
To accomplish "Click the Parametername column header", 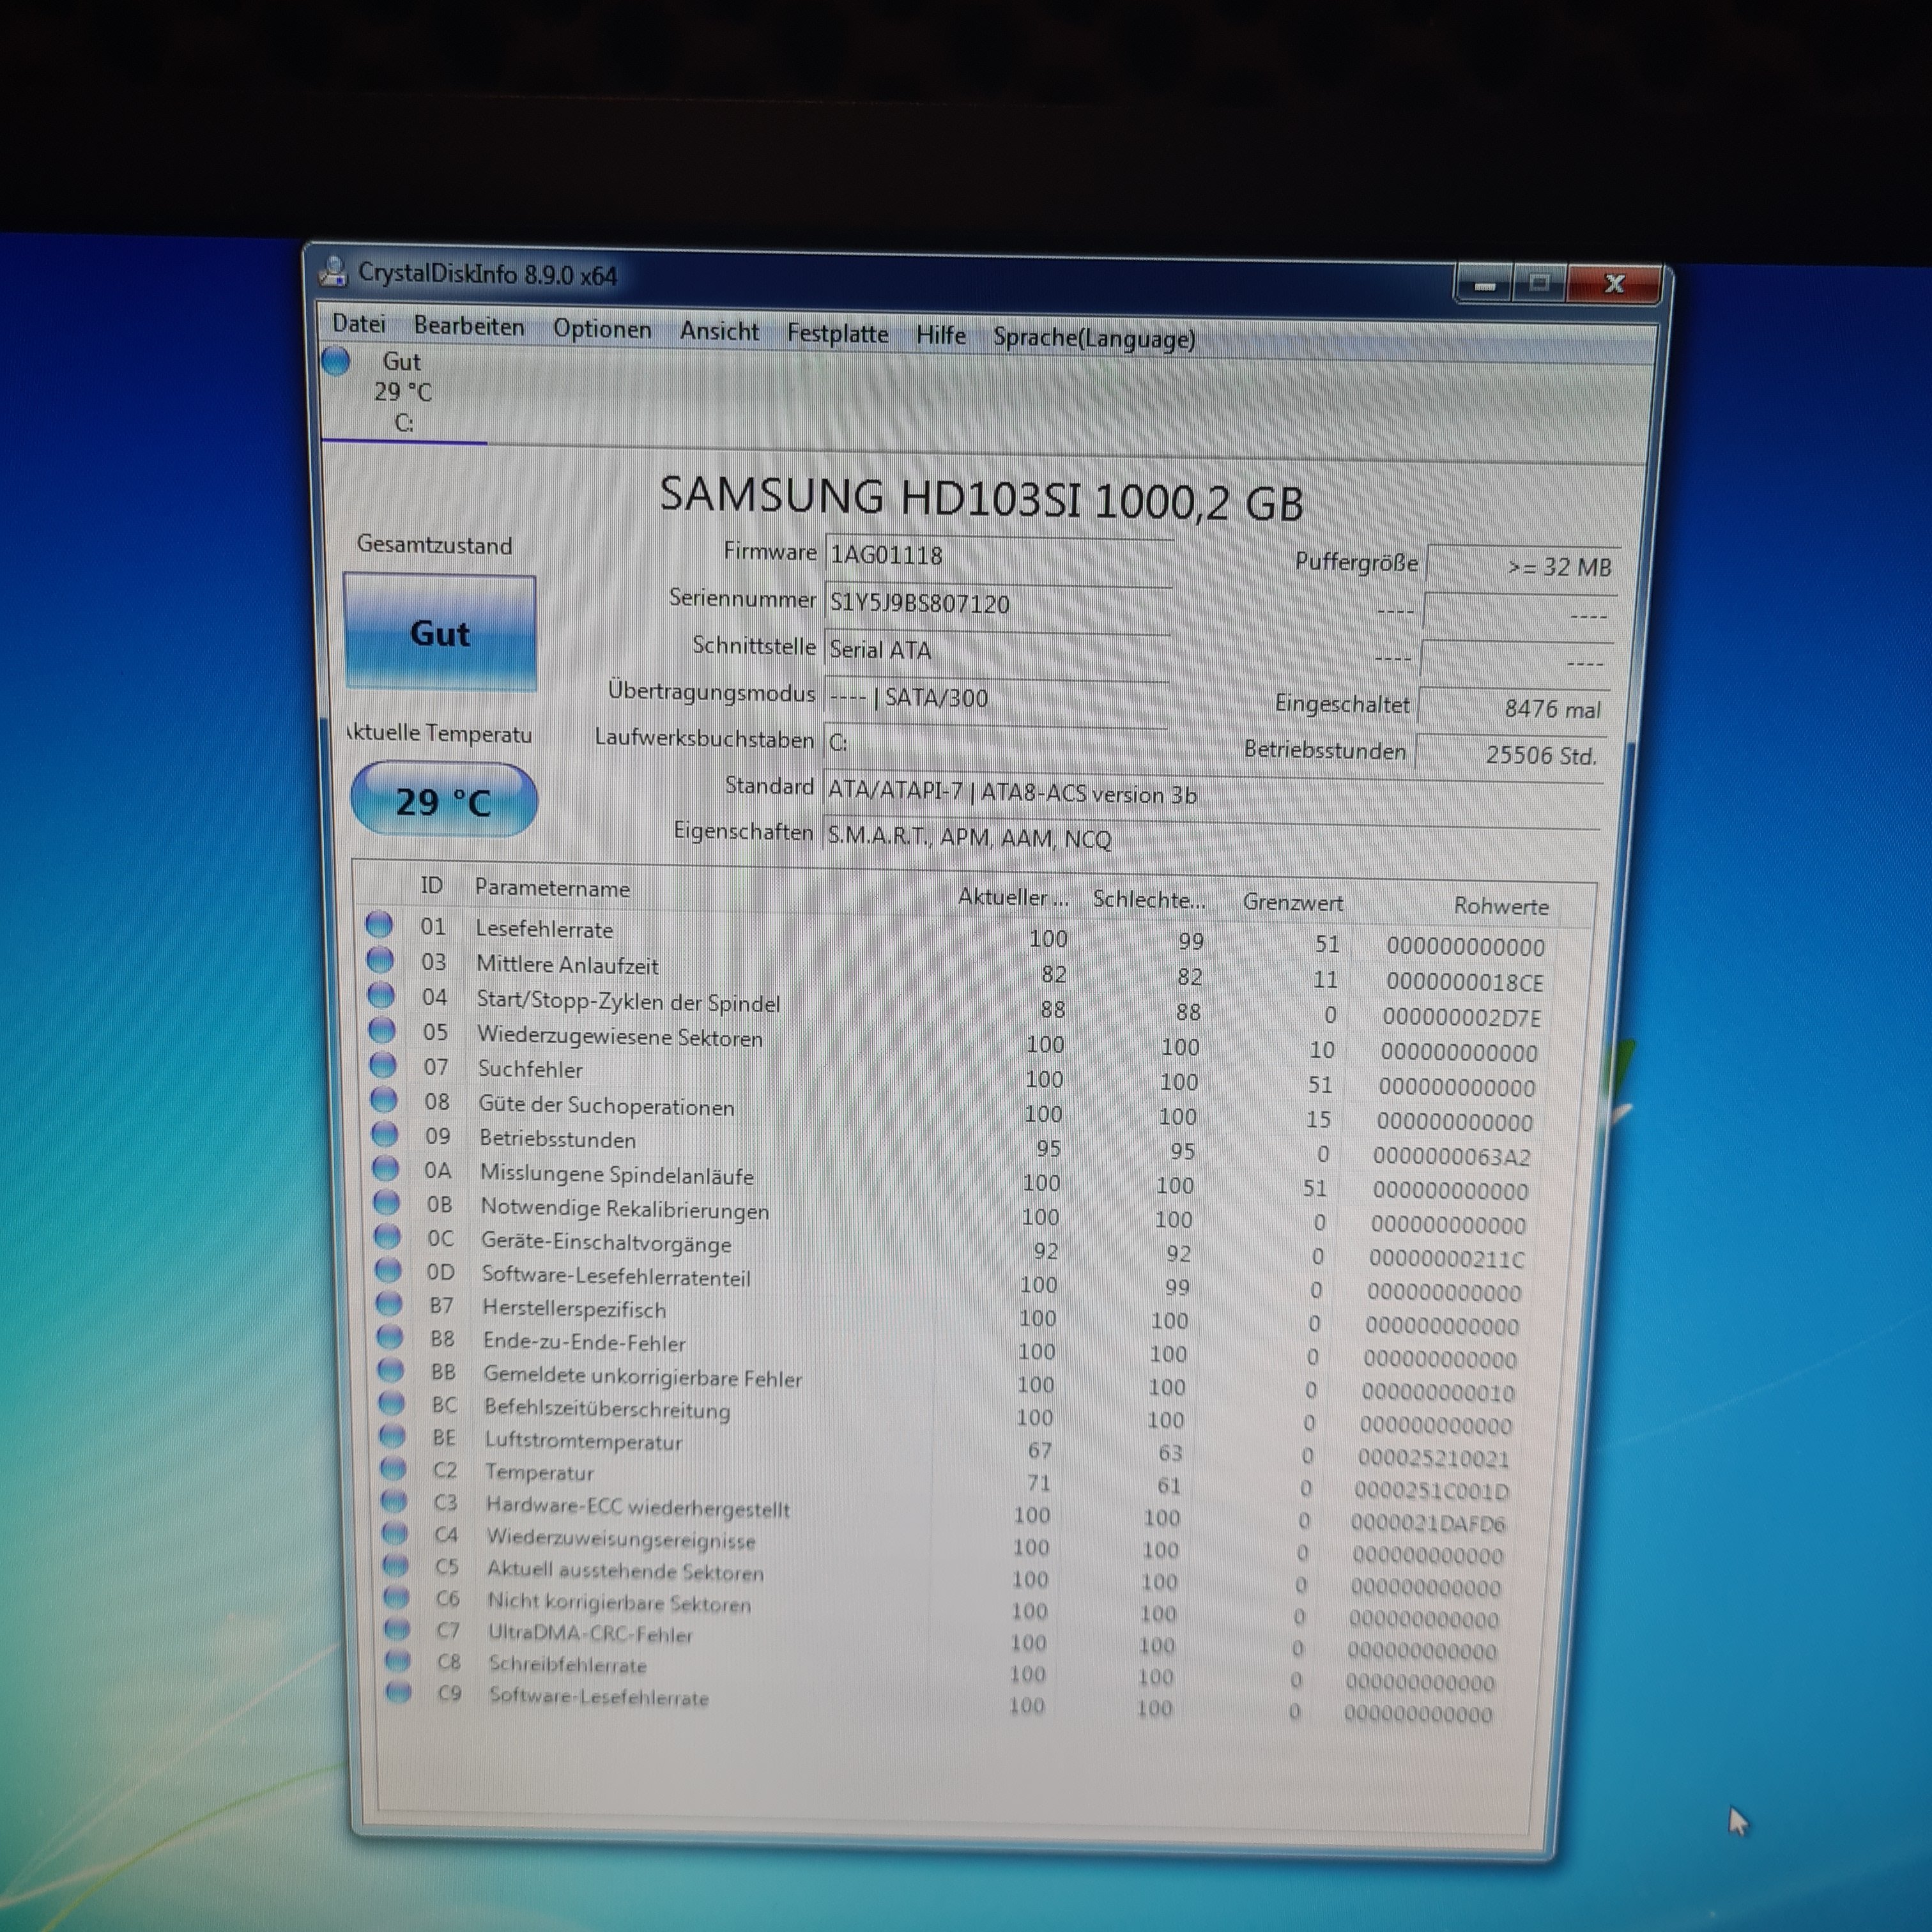I will tap(552, 888).
